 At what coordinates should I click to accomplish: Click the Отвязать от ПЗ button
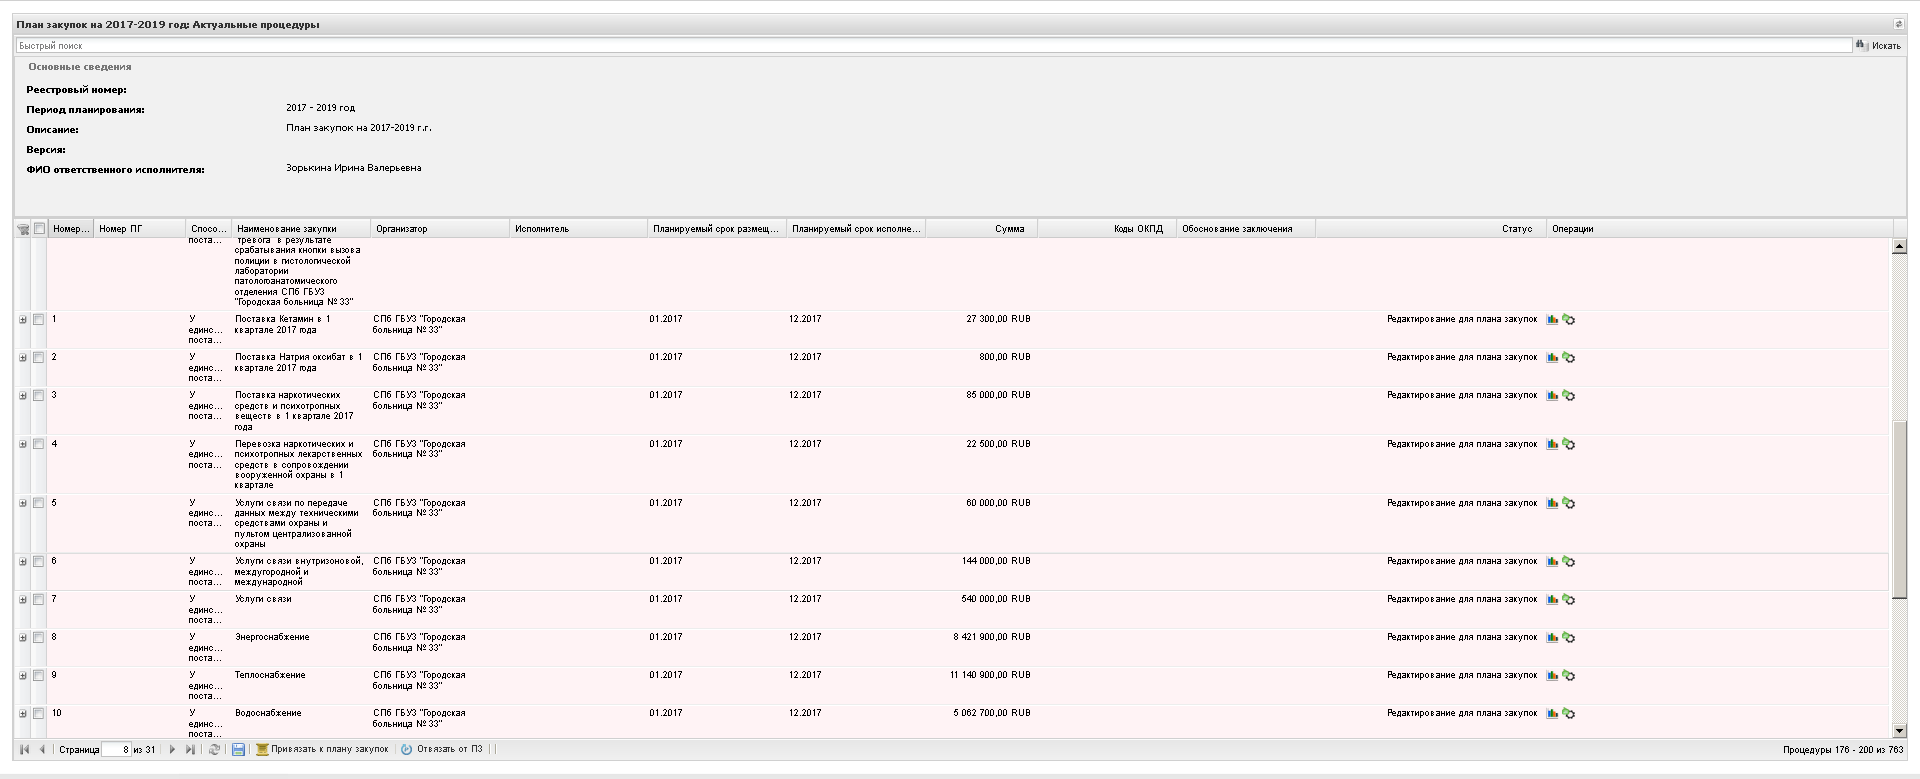click(441, 749)
